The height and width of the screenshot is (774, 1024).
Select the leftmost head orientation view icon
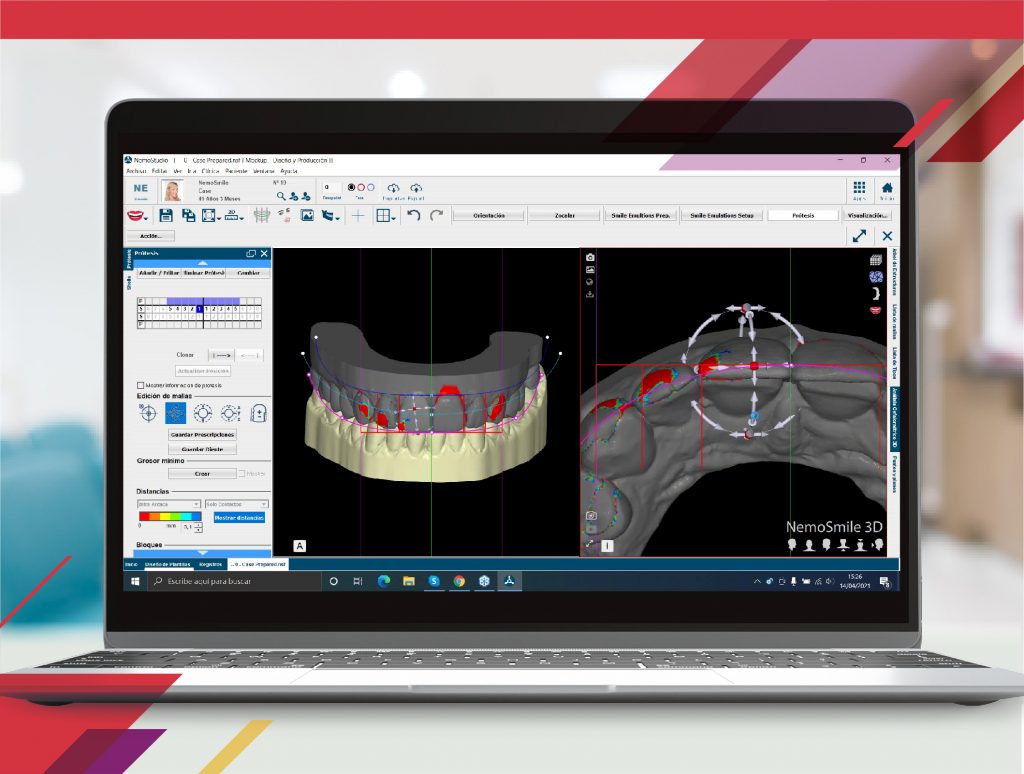792,544
